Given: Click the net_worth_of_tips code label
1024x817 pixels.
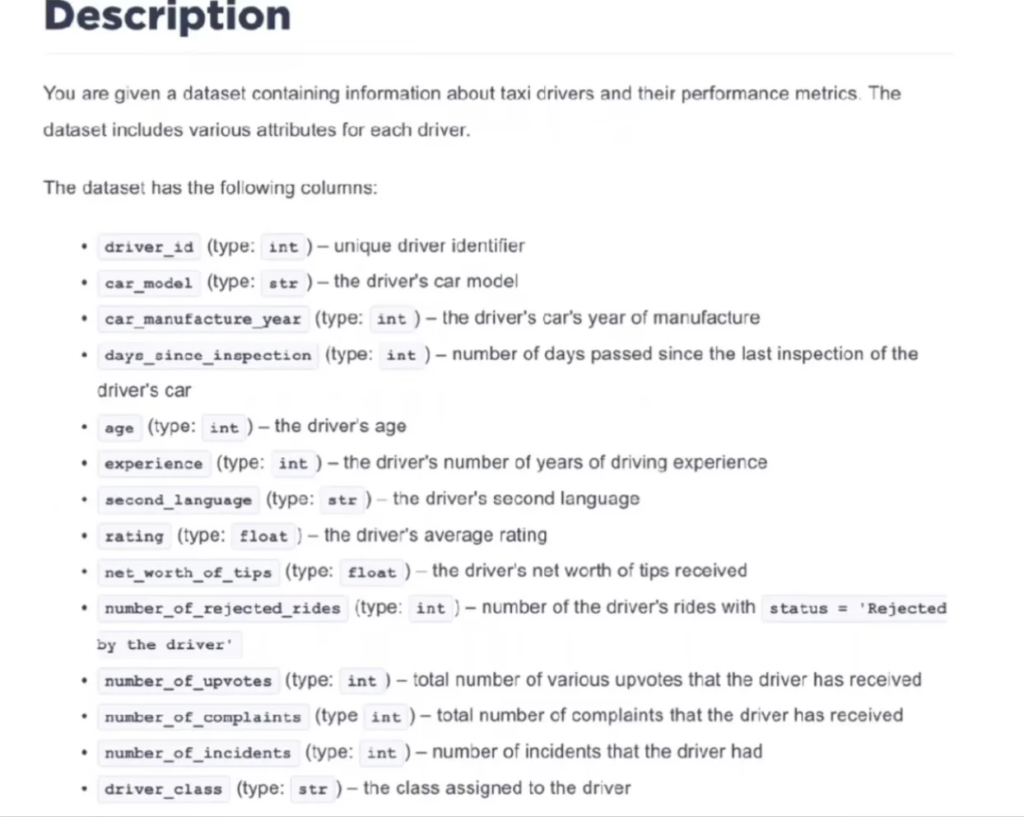Looking at the screenshot, I should point(188,572).
